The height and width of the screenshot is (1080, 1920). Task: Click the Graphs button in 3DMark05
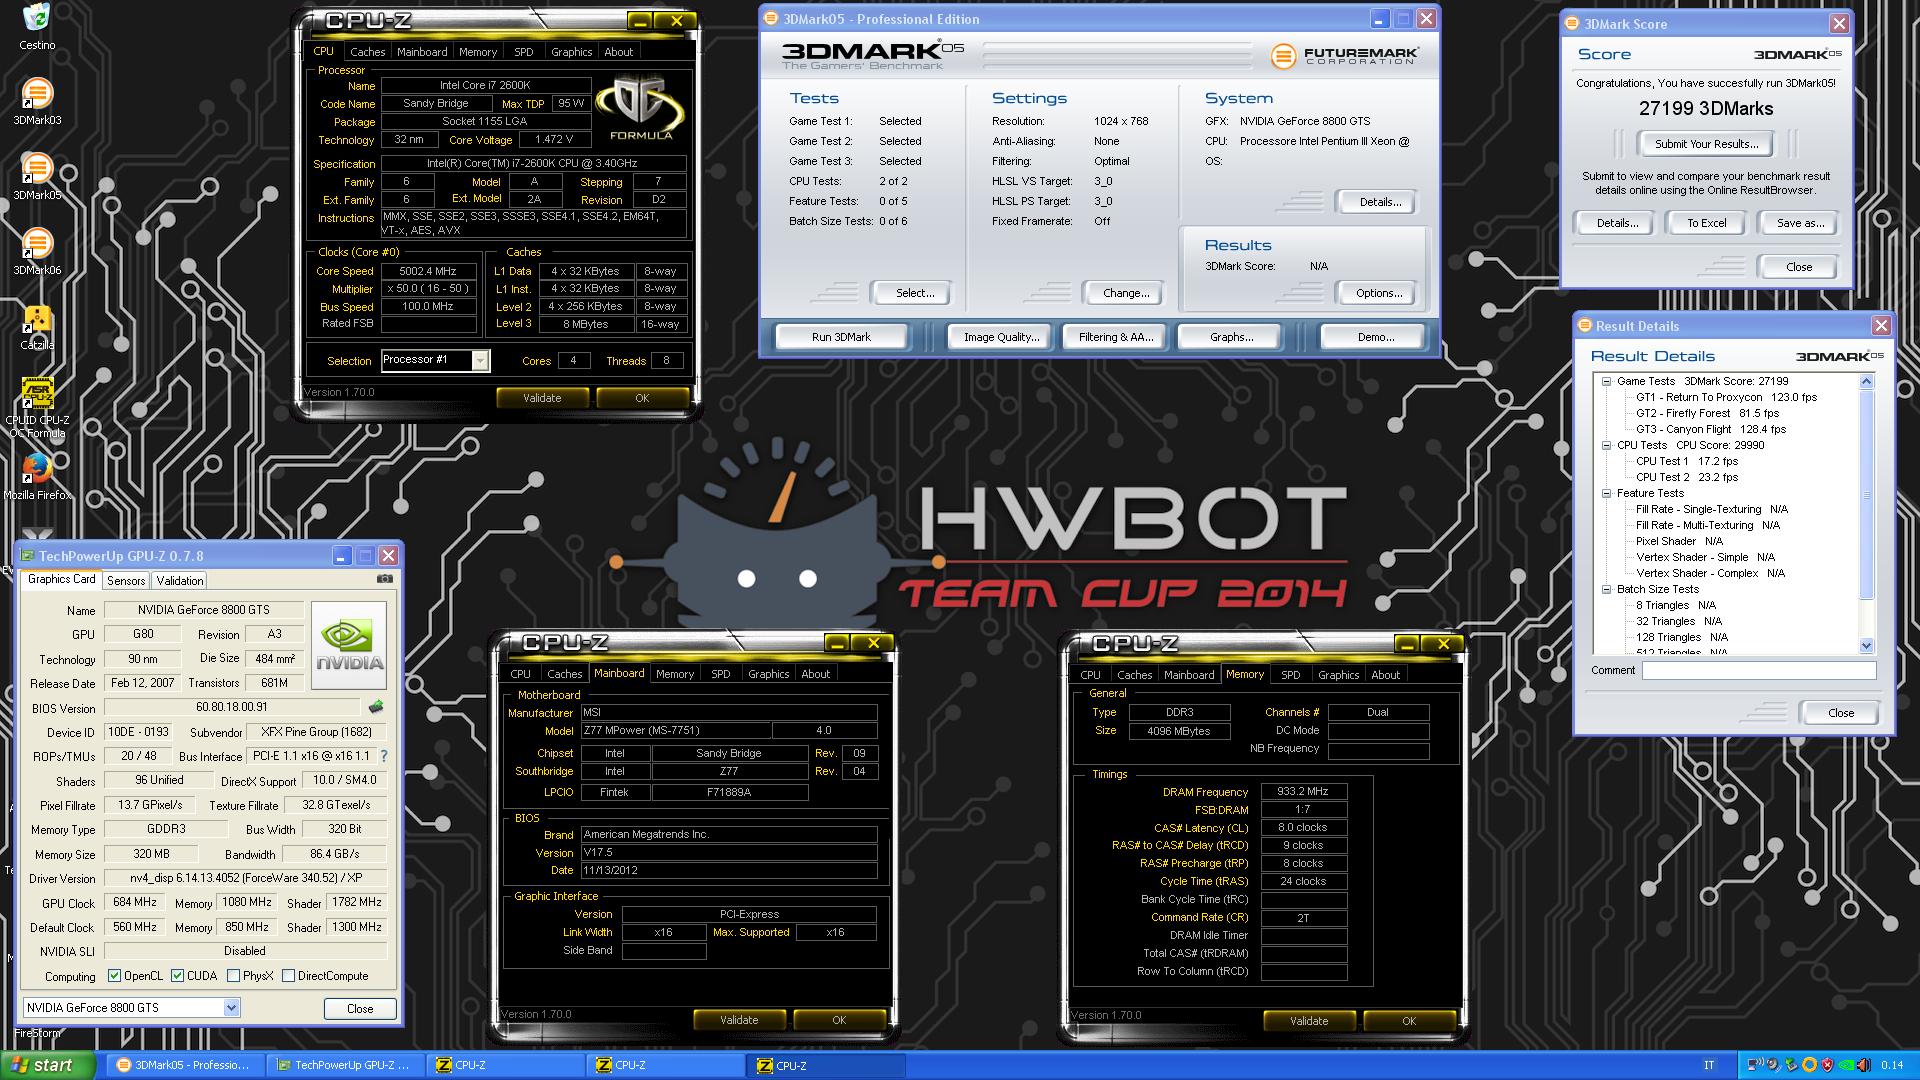(x=1231, y=337)
